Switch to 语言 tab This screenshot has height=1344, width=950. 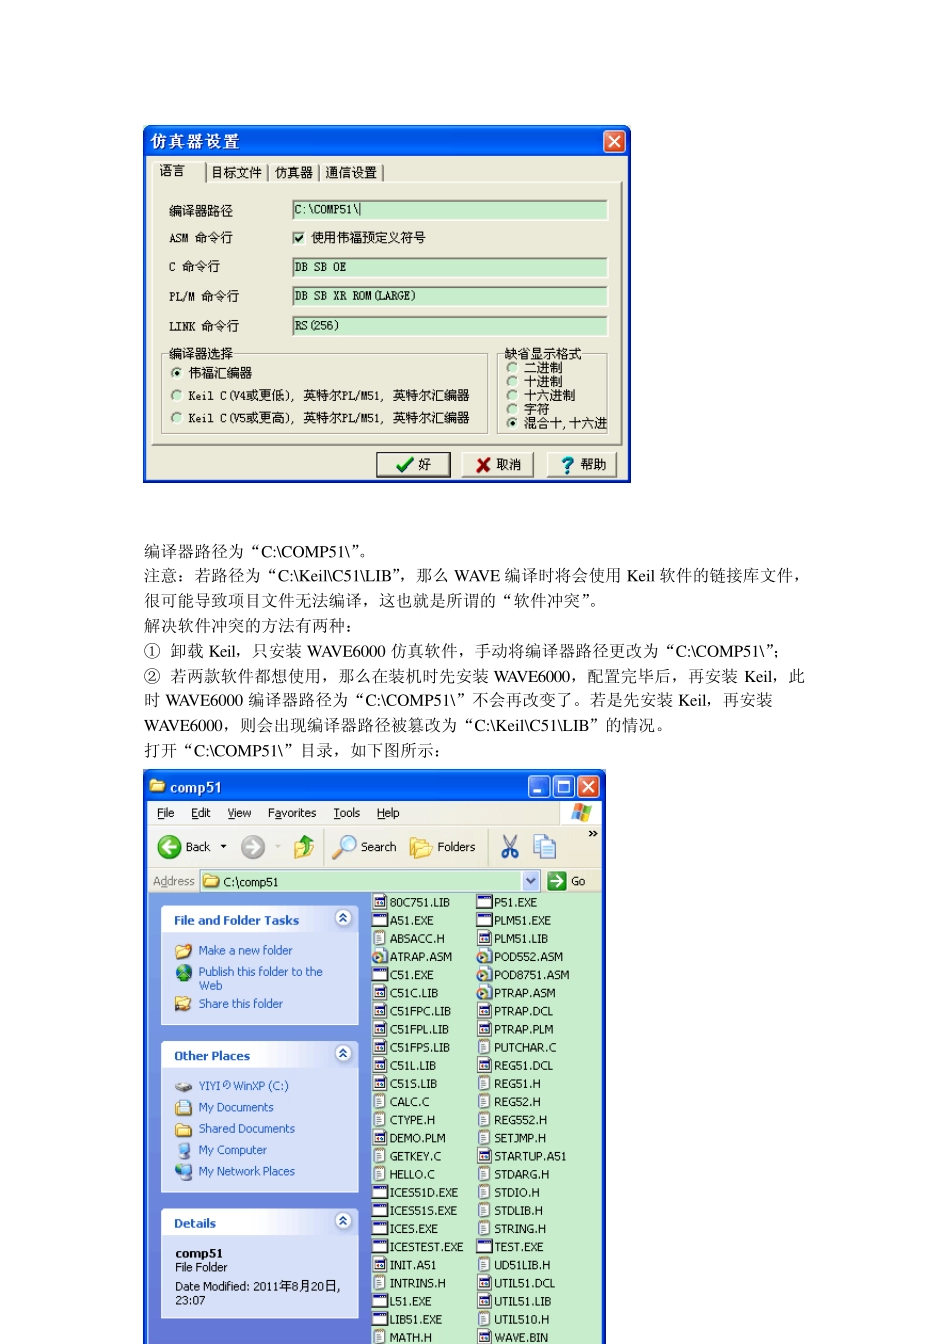click(173, 171)
